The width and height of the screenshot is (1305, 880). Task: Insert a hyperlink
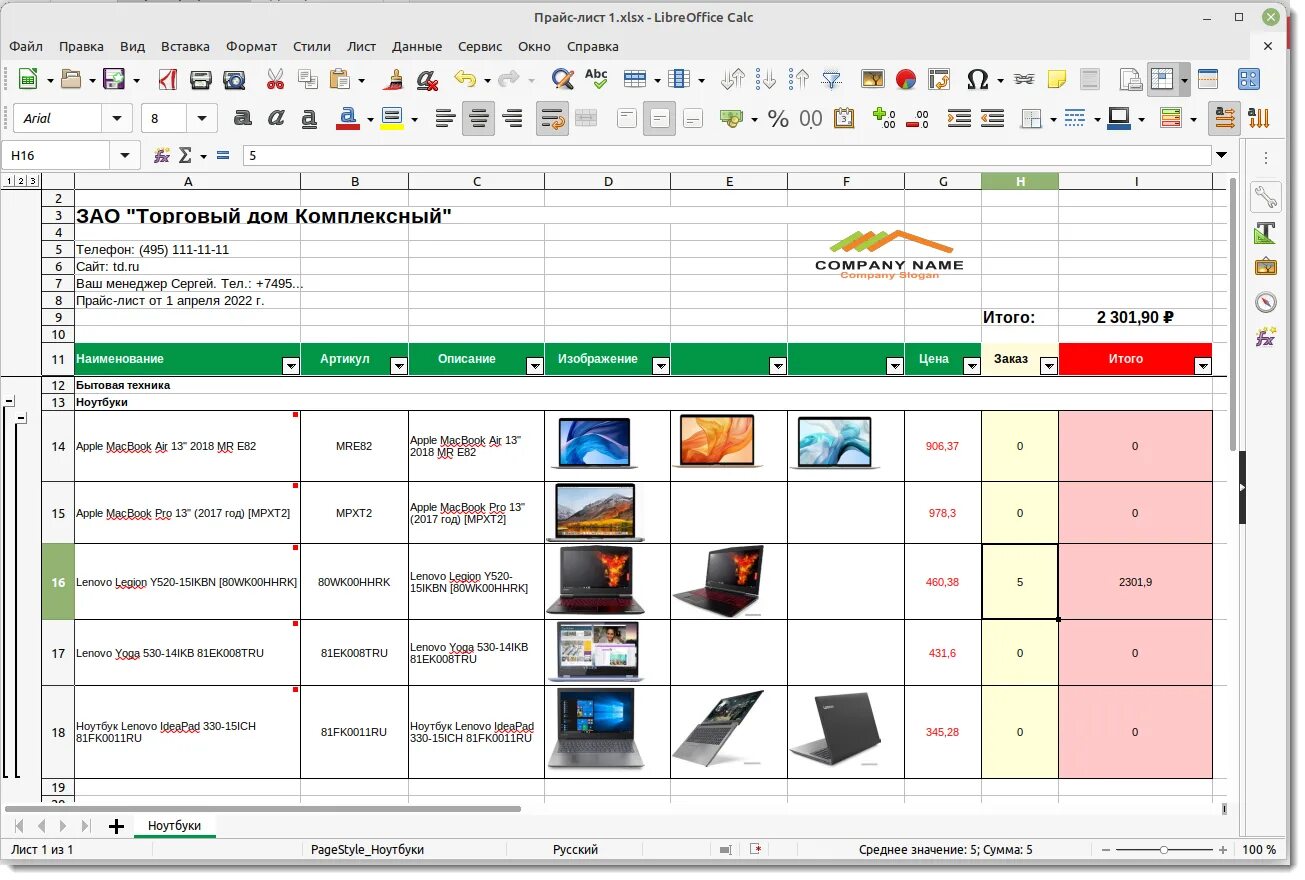(1023, 79)
